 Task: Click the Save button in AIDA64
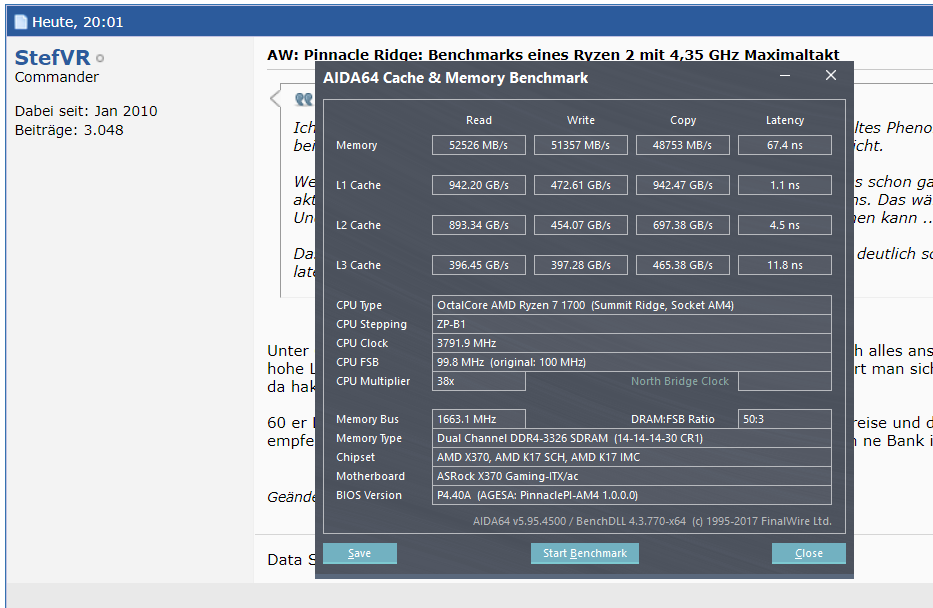(x=359, y=553)
